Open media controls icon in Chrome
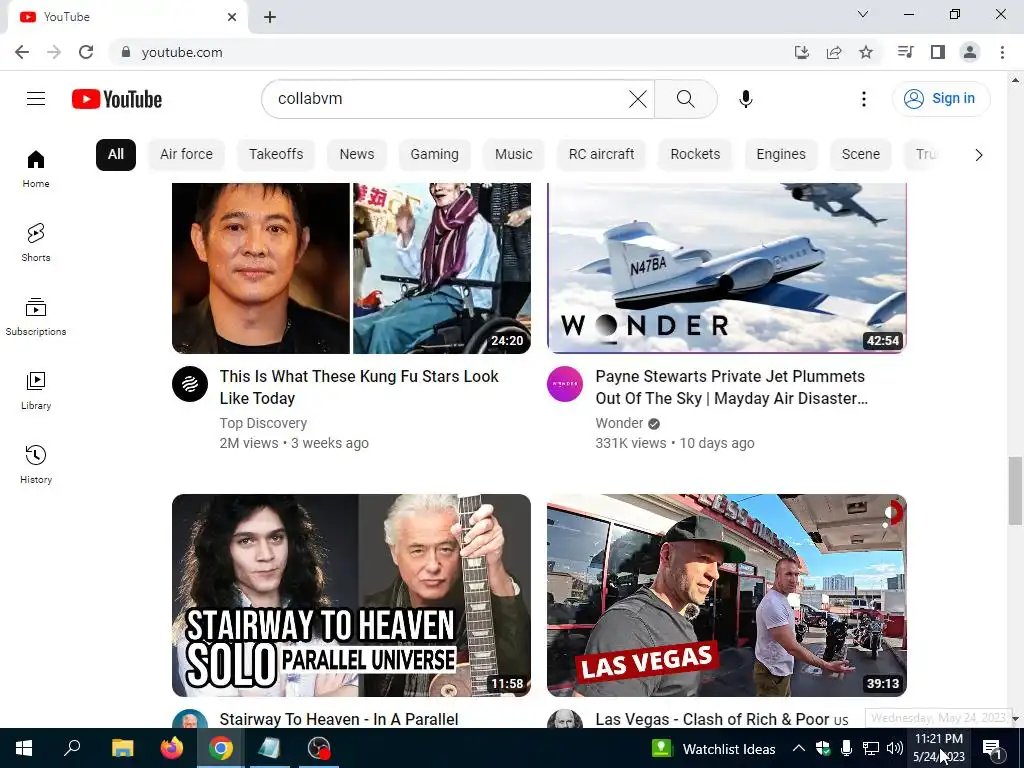Screen dimensions: 1024x768 tap(905, 52)
